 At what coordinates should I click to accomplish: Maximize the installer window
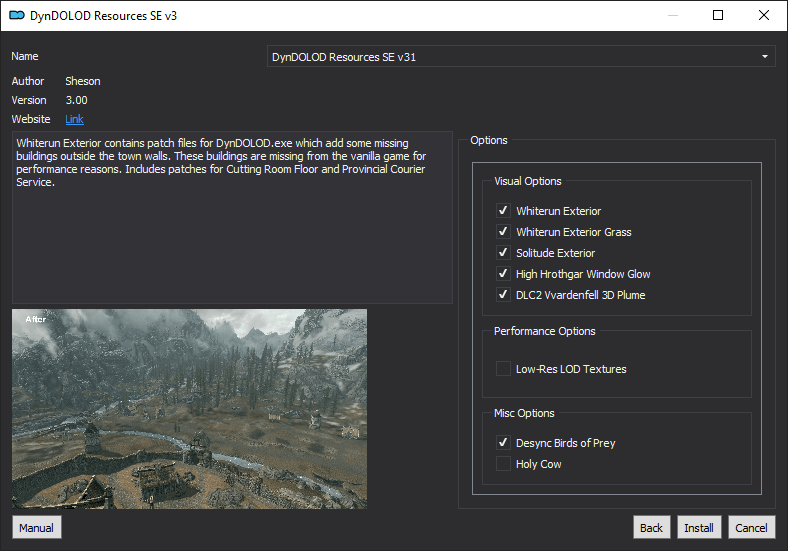point(718,16)
